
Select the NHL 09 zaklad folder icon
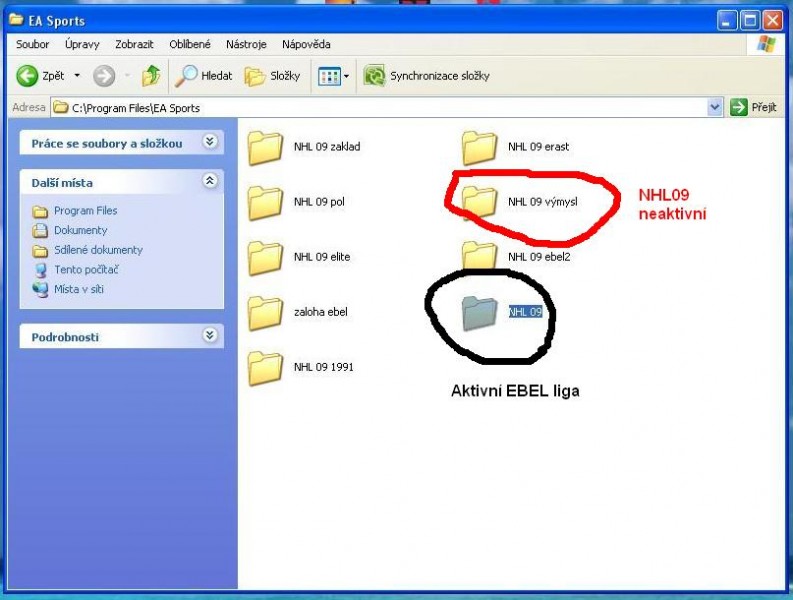tap(265, 148)
